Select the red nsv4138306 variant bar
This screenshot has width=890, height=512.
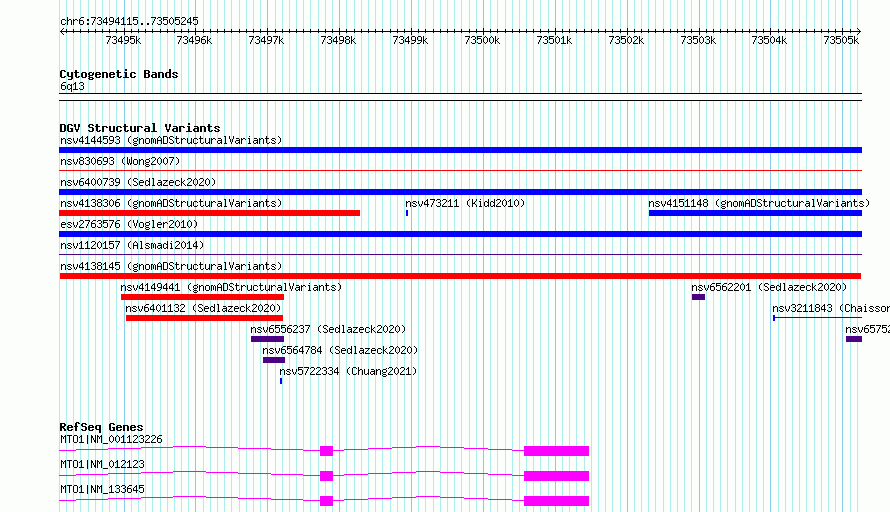click(x=209, y=213)
